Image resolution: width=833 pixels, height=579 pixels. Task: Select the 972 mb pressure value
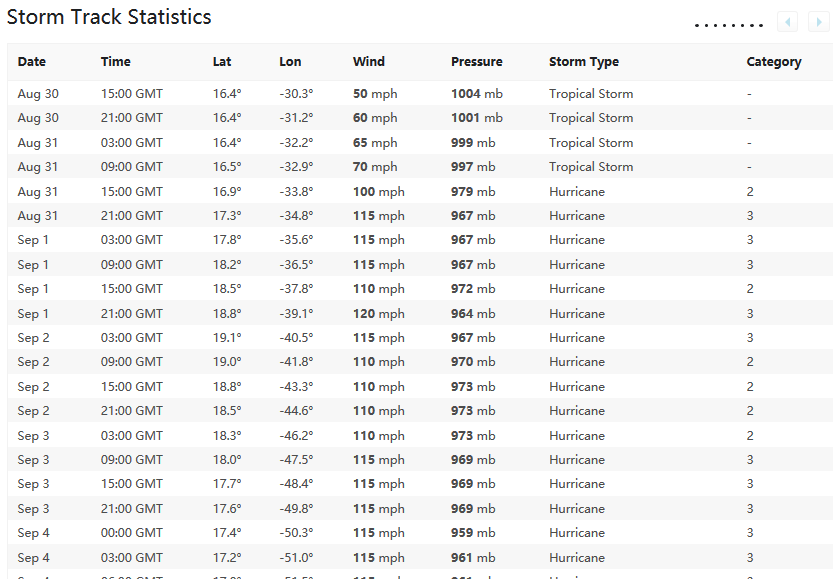(x=473, y=289)
